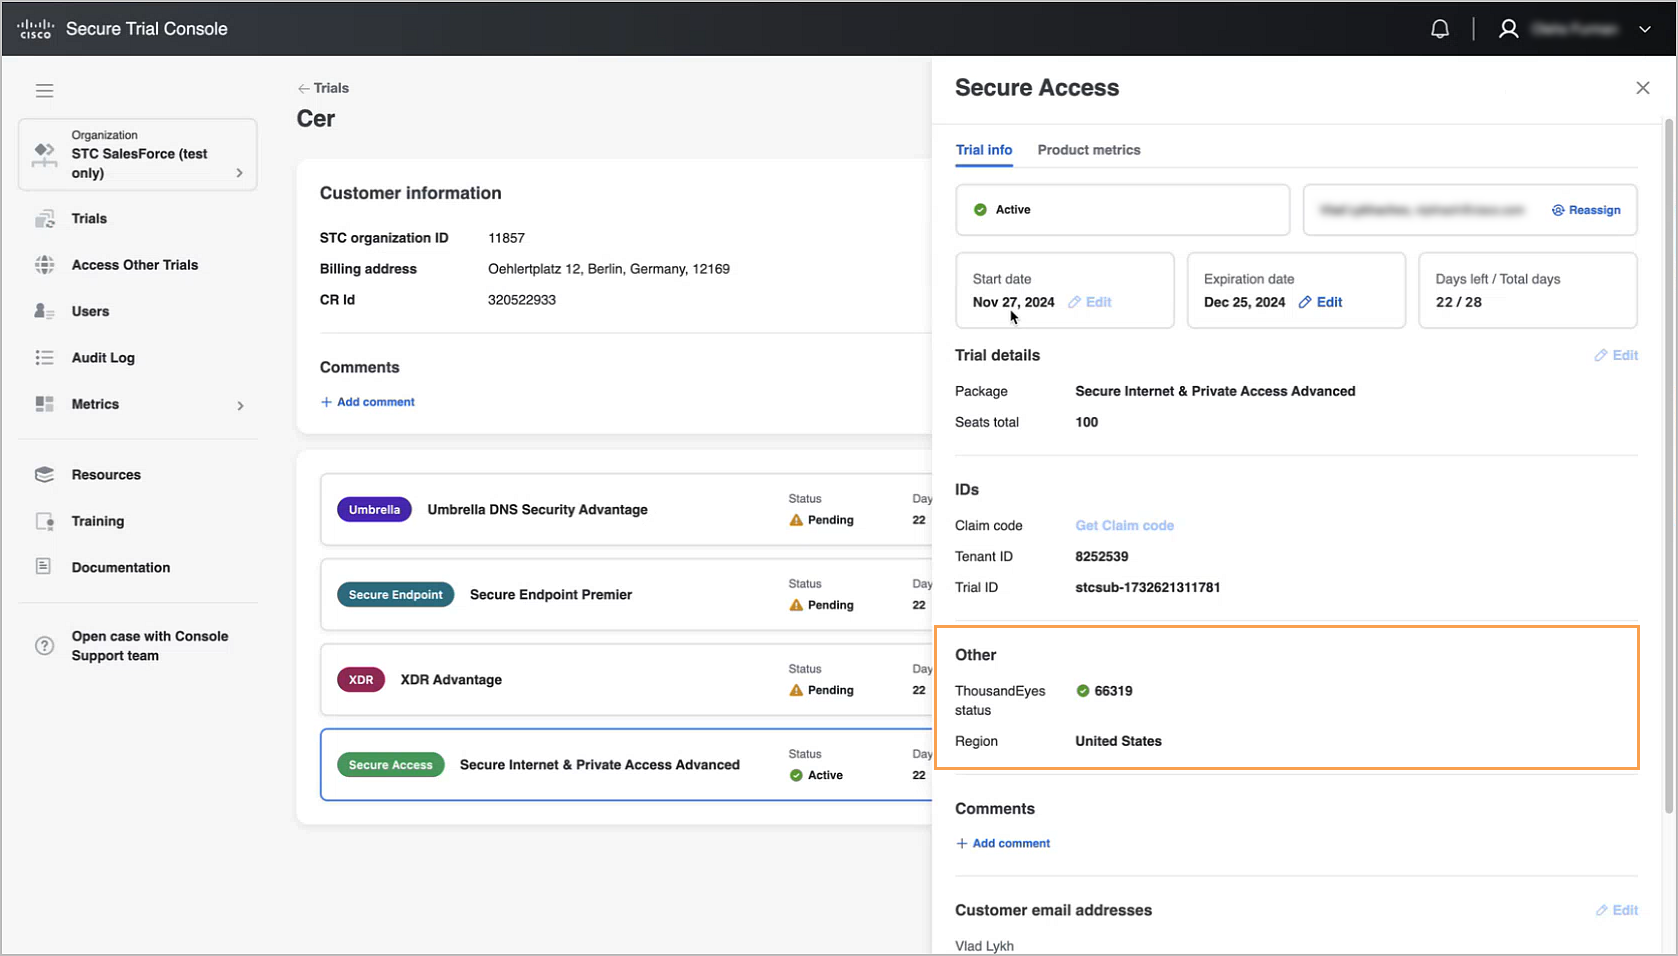Toggle the hamburger navigation menu
This screenshot has width=1678, height=956.
coord(45,91)
